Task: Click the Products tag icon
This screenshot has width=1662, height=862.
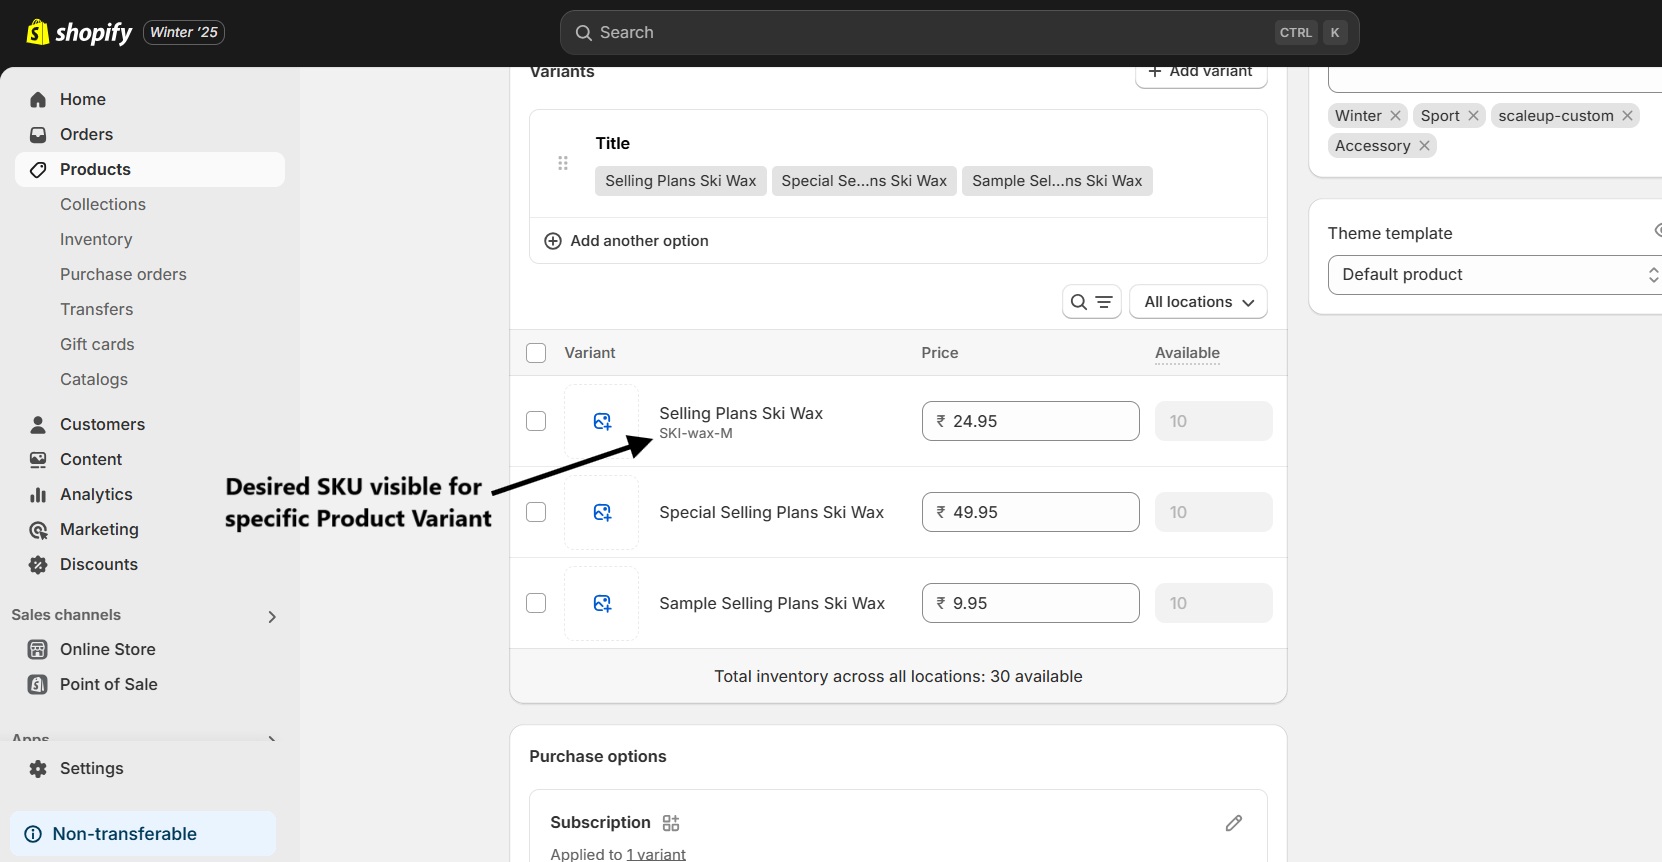Action: (38, 169)
